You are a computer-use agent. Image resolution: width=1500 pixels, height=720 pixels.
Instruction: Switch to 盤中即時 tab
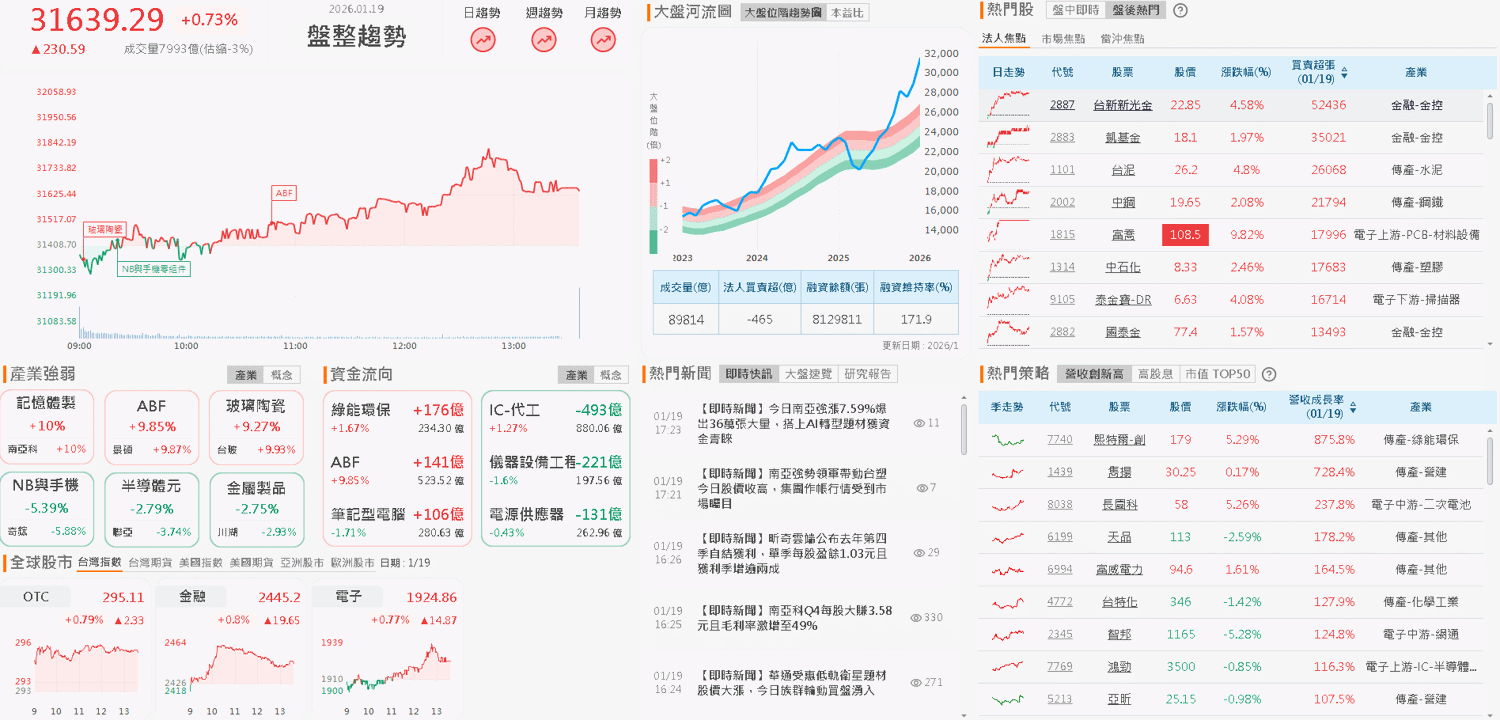1078,10
